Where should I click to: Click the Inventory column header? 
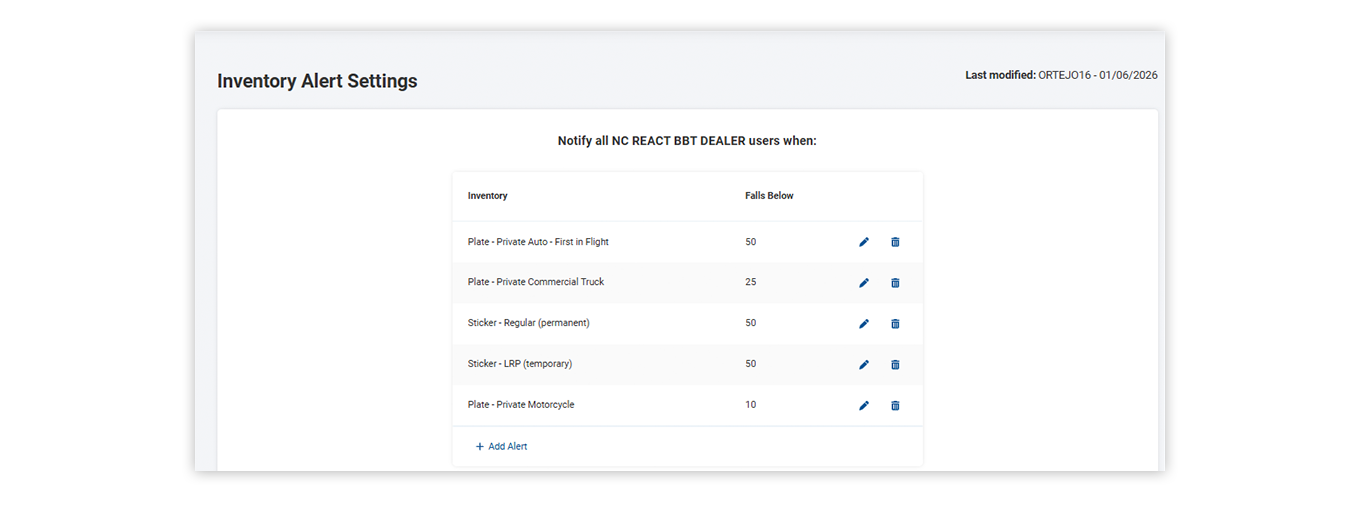click(x=487, y=196)
